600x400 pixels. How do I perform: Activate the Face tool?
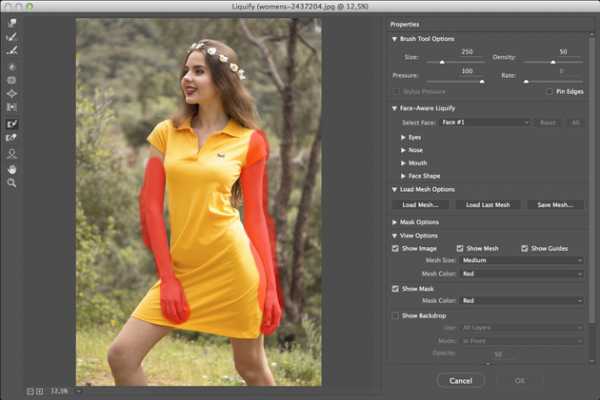pos(12,154)
